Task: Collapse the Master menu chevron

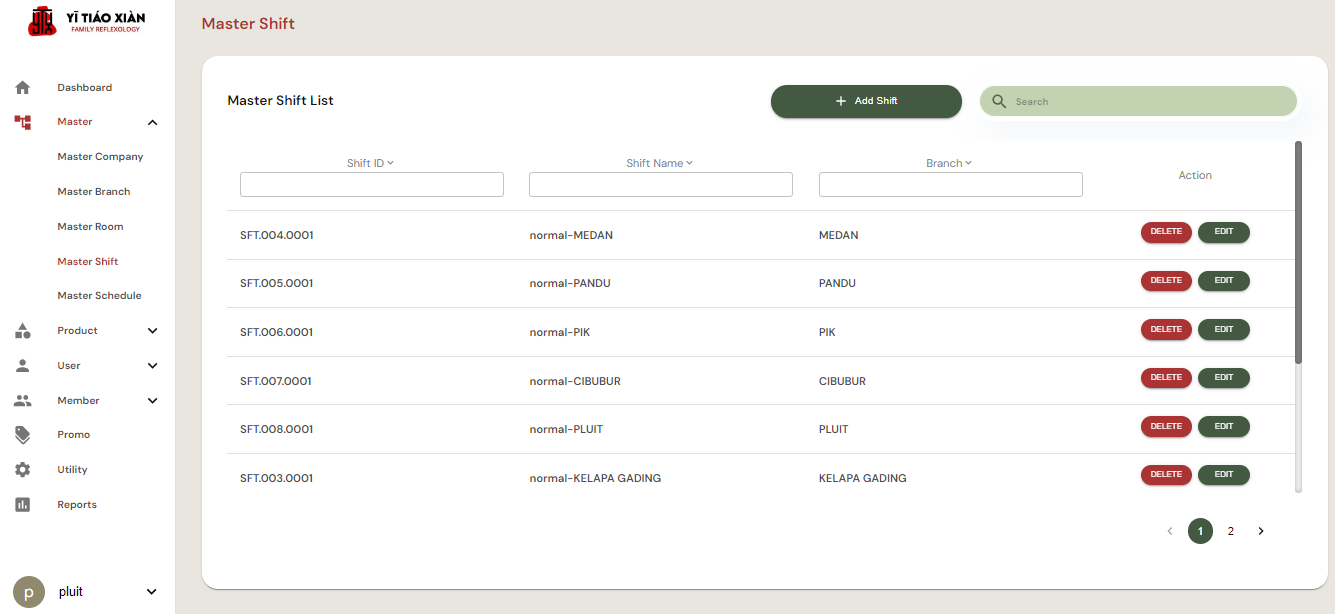Action: [152, 123]
